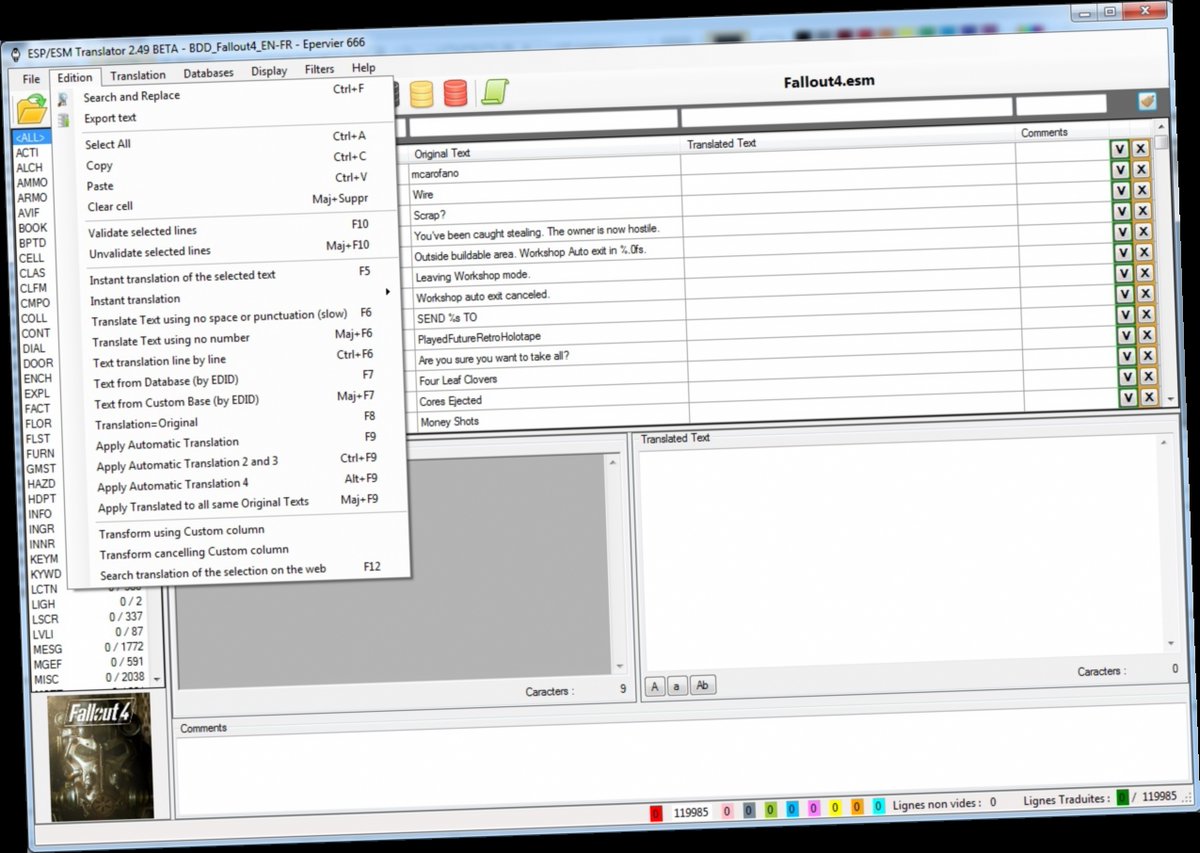The image size is (1200, 853).
Task: Open the Databases menu
Action: click(208, 73)
